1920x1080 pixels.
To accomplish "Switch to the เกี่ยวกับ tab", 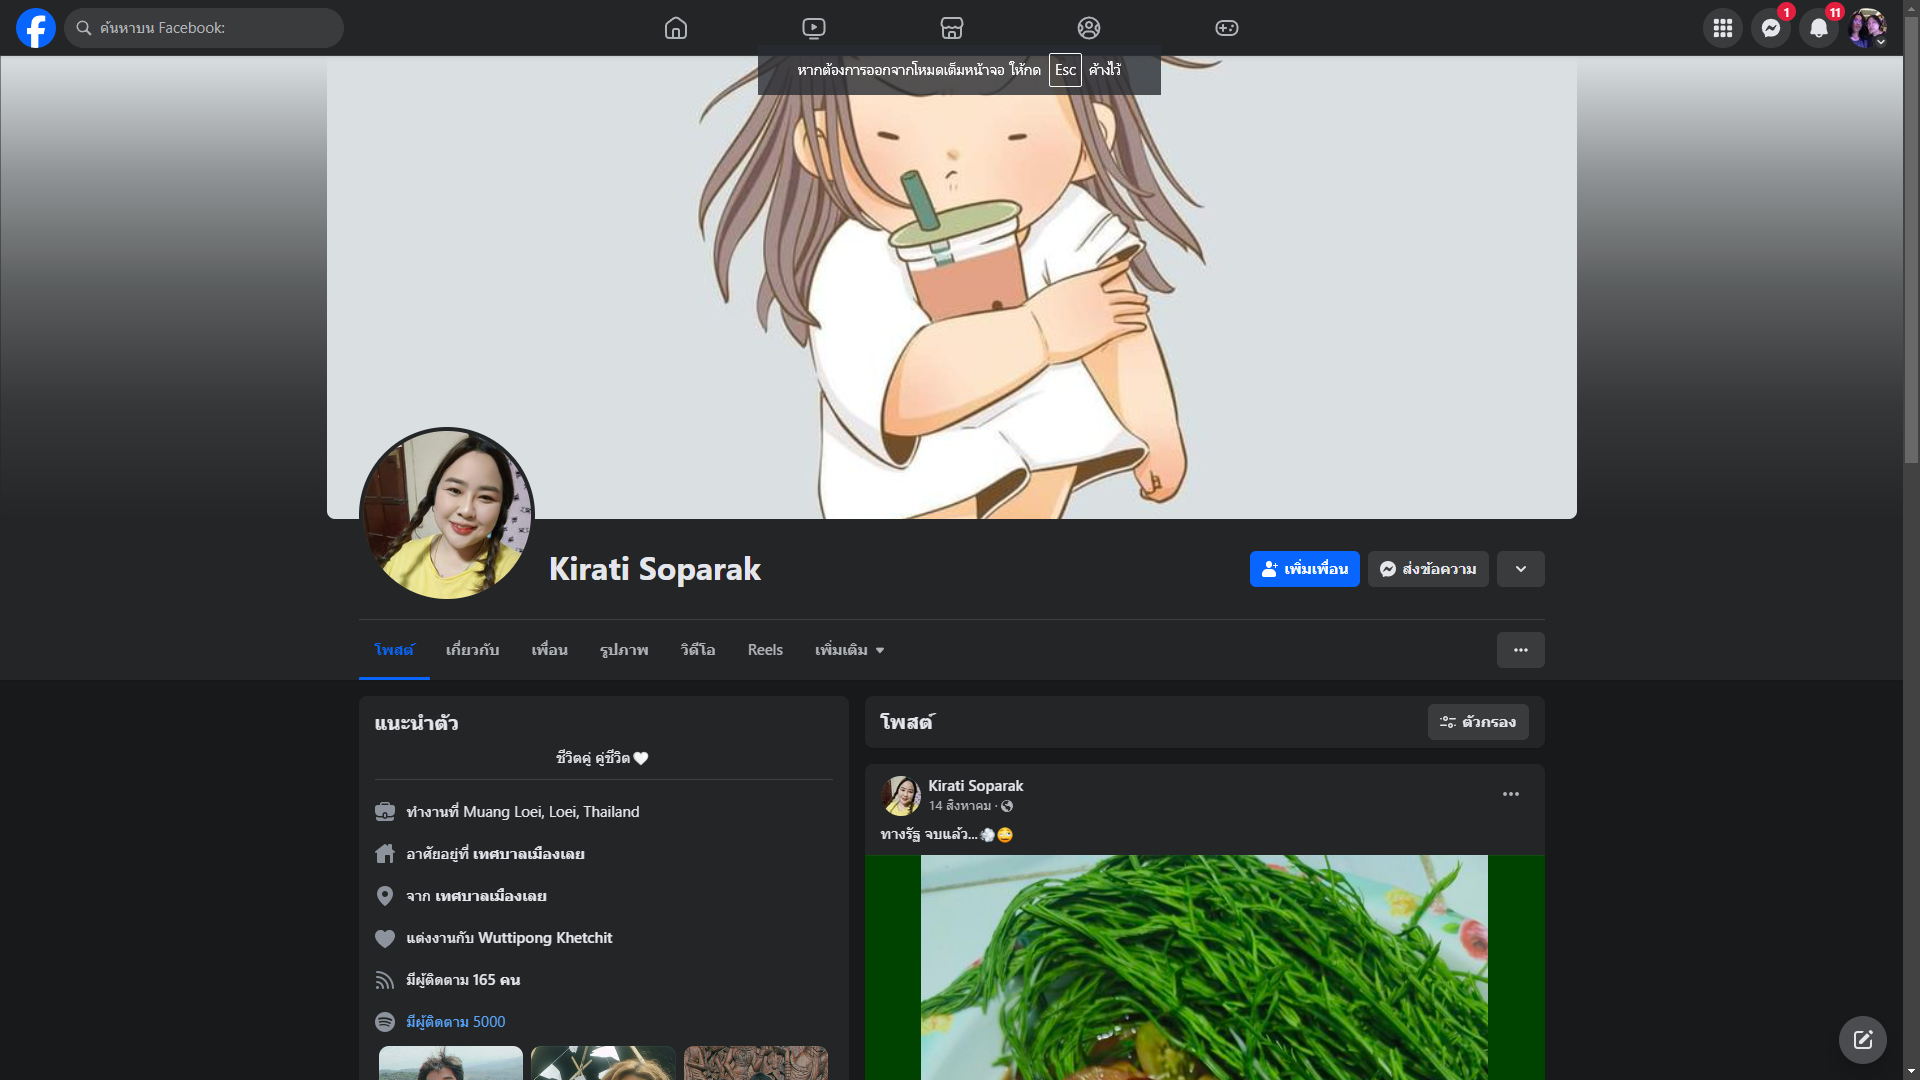I will pyautogui.click(x=472, y=650).
